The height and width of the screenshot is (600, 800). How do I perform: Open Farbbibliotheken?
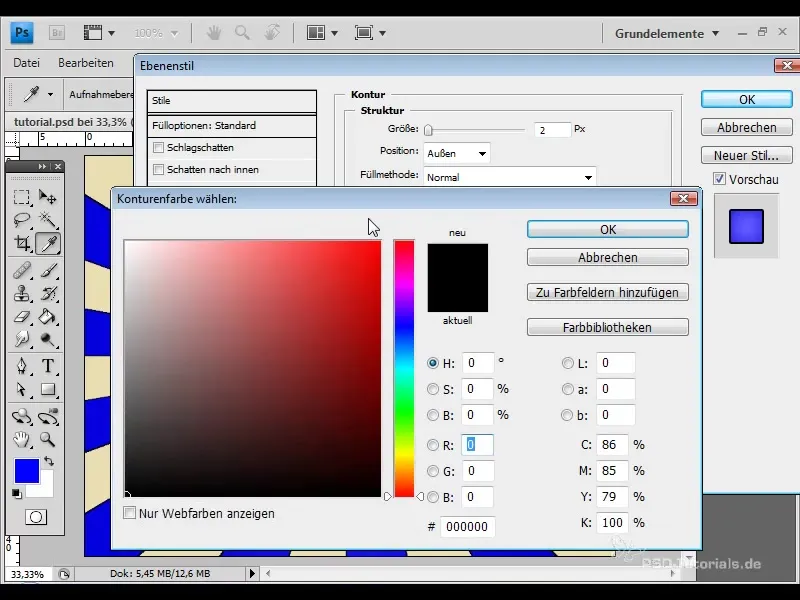(x=608, y=327)
